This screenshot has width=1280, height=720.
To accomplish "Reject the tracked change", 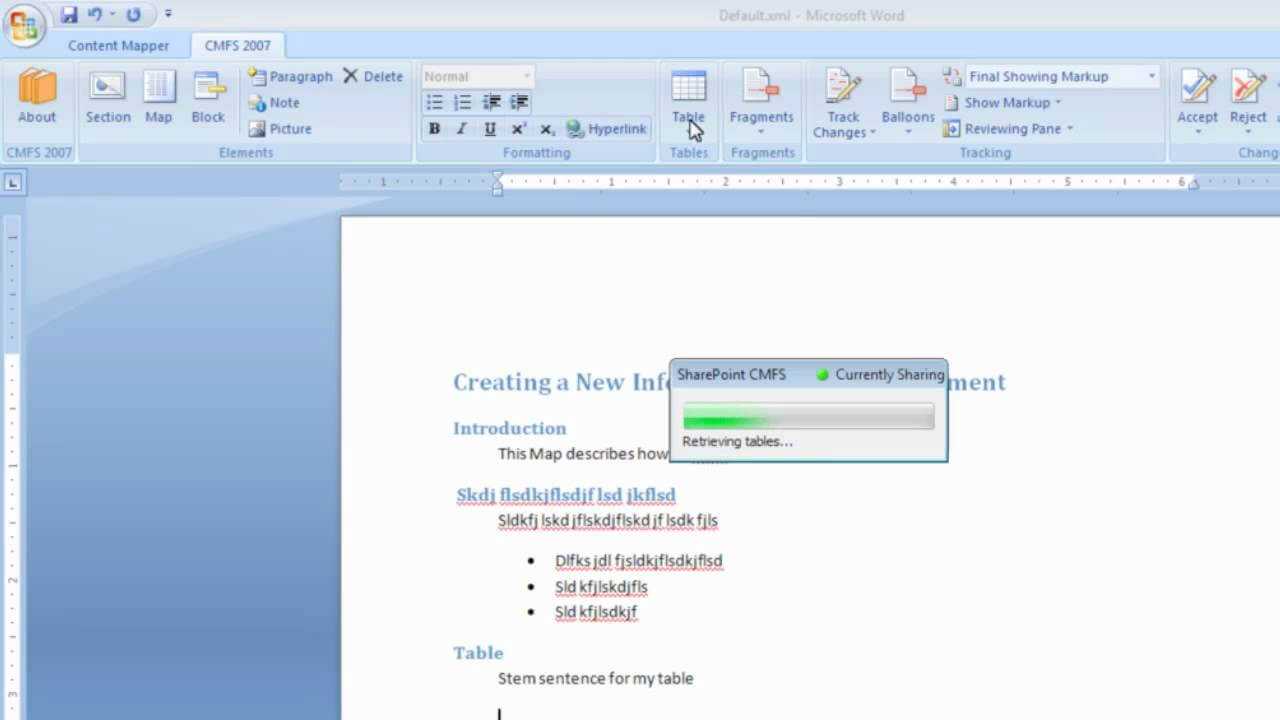I will pos(1248,95).
